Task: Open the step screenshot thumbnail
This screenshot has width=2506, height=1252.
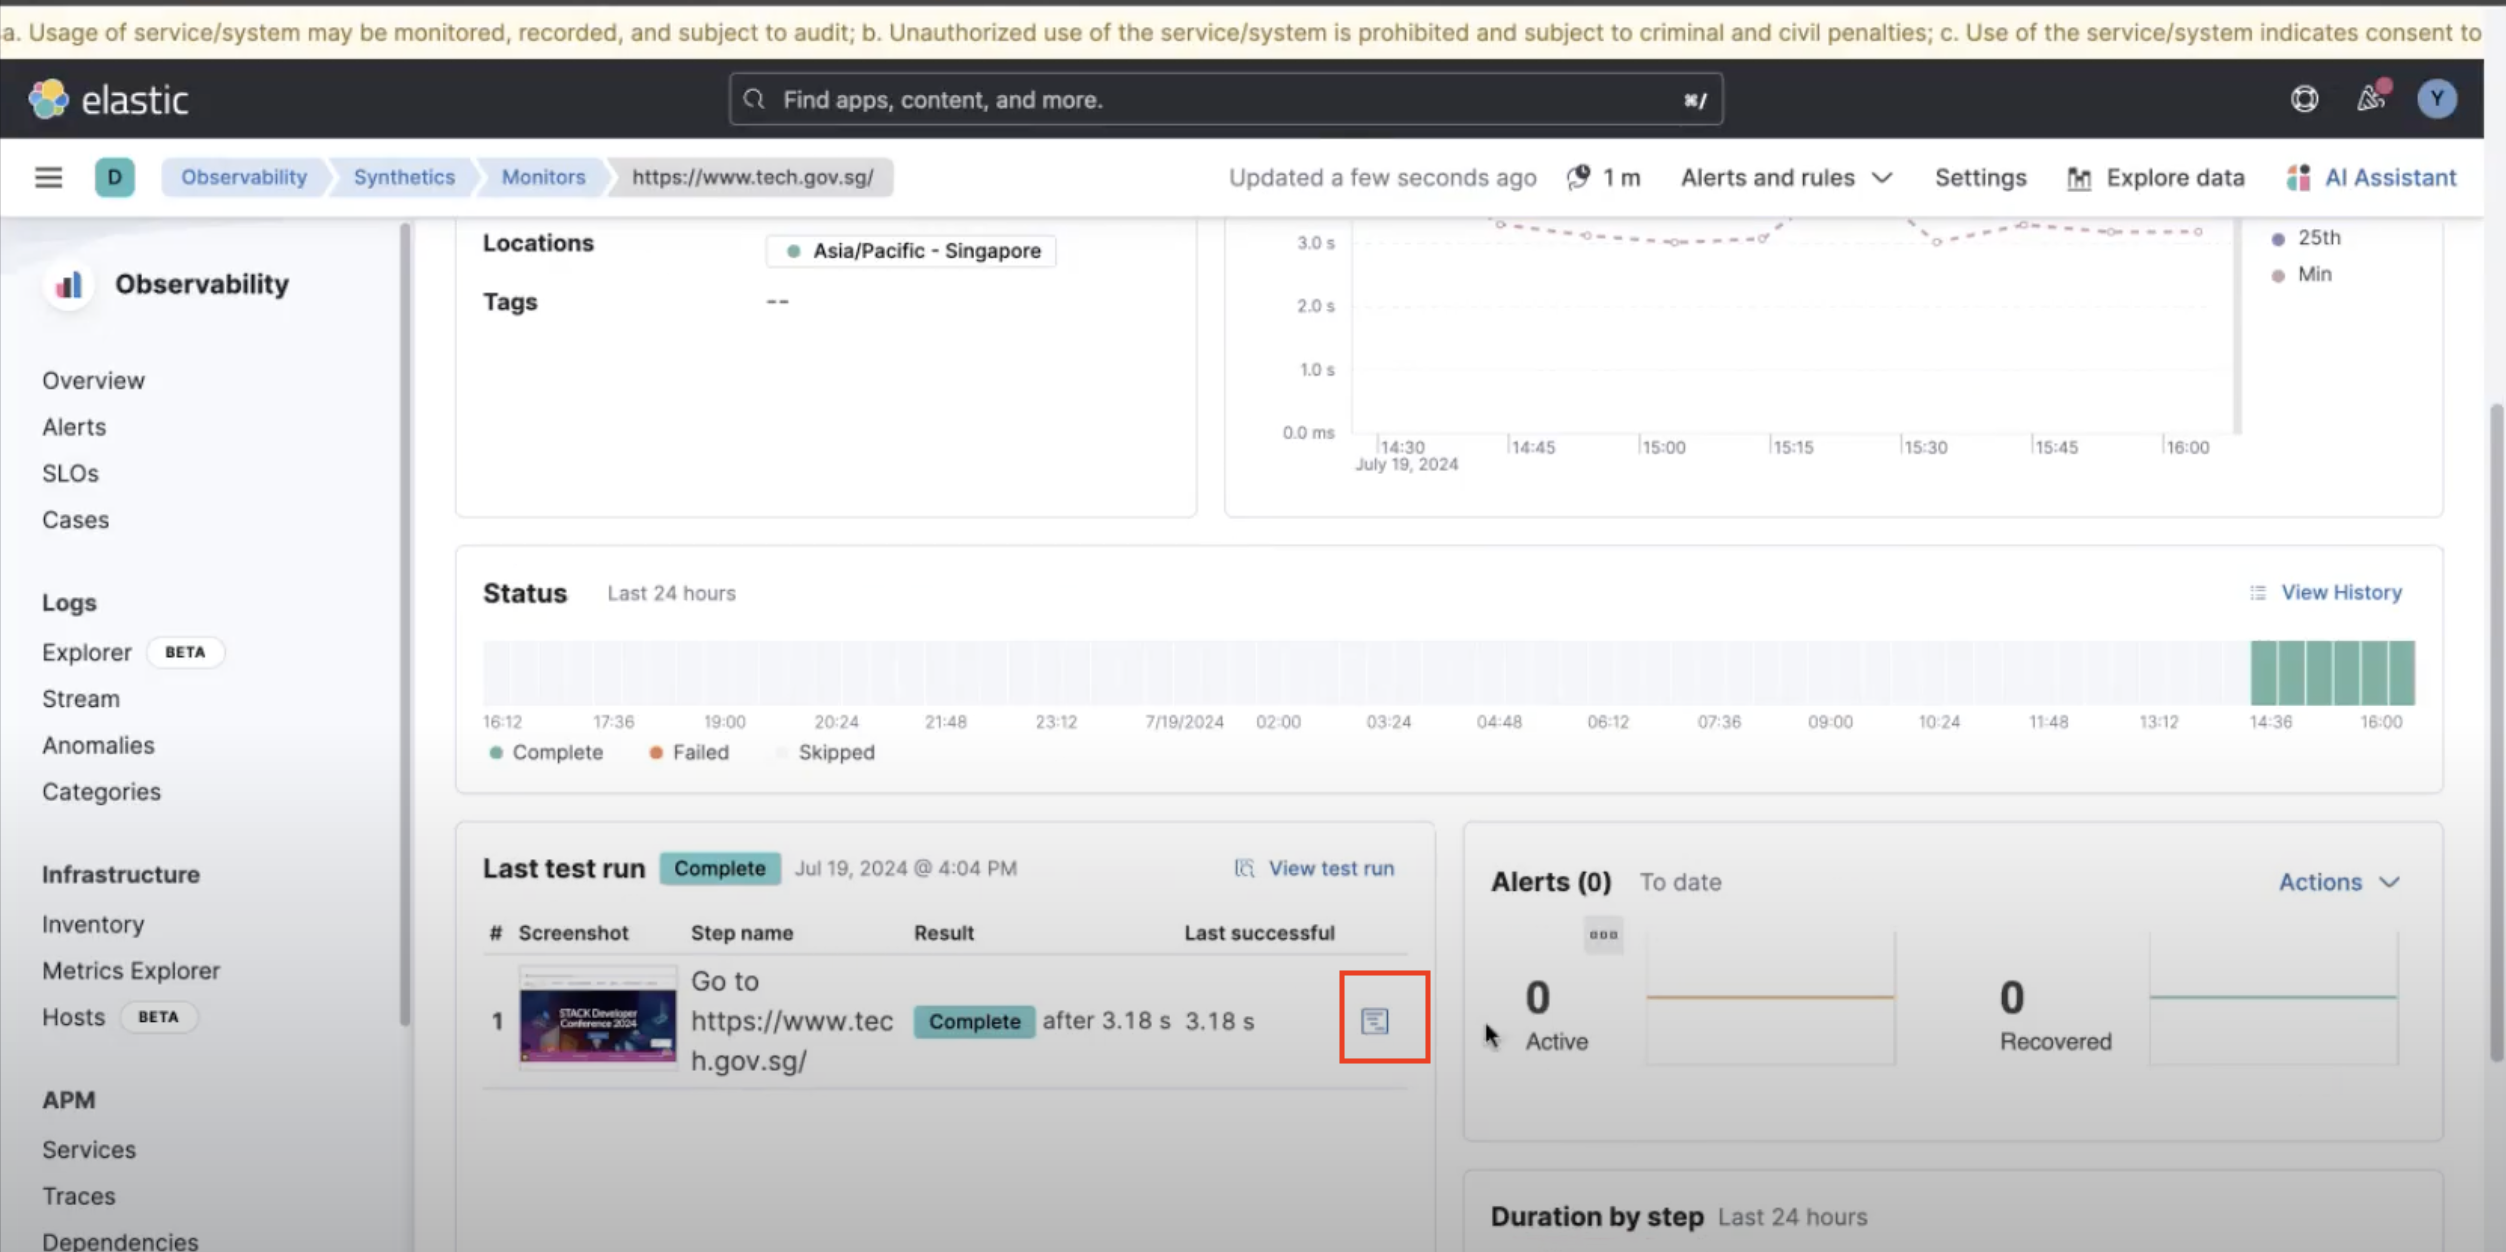Action: coord(597,1019)
